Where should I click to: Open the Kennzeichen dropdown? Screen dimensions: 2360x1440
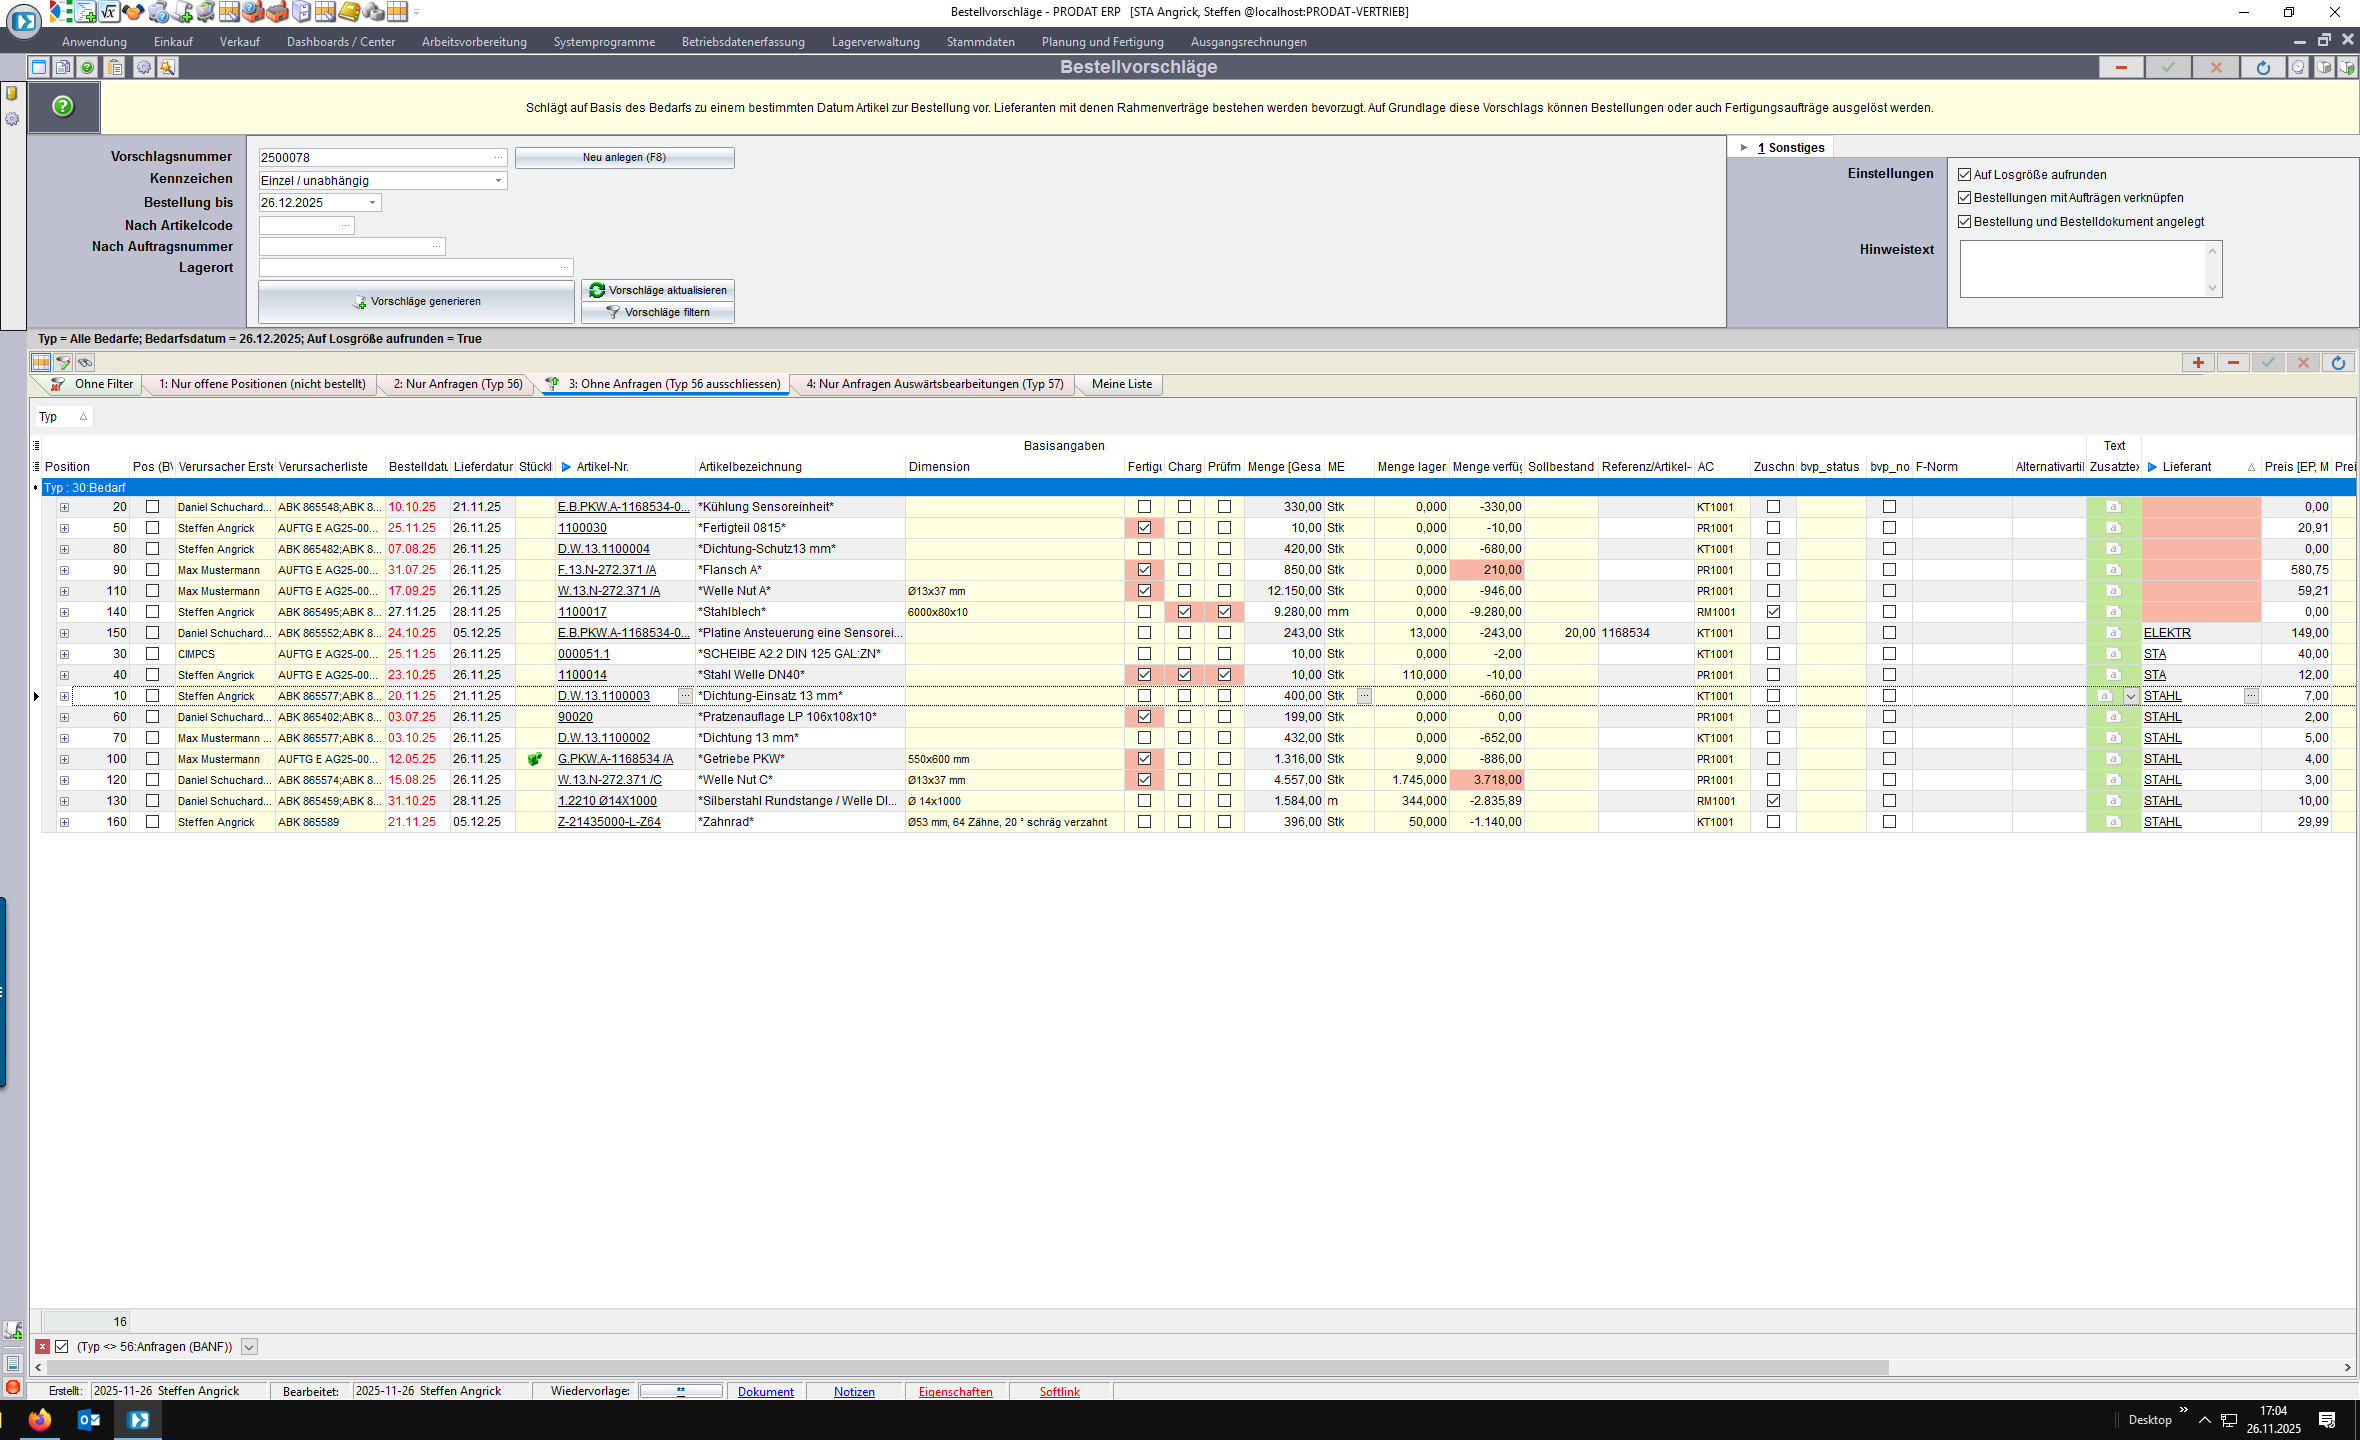pos(498,181)
